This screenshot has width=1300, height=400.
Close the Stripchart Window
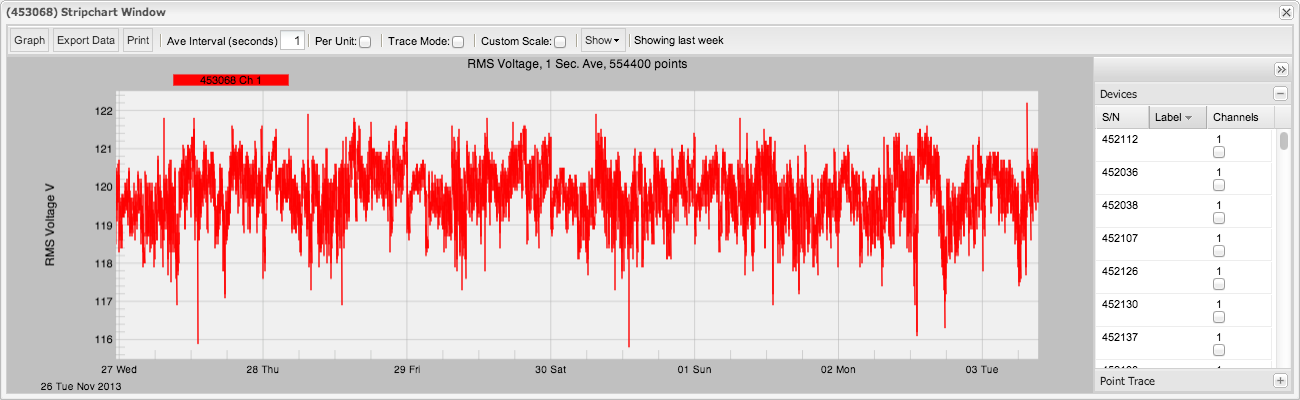tap(1285, 12)
